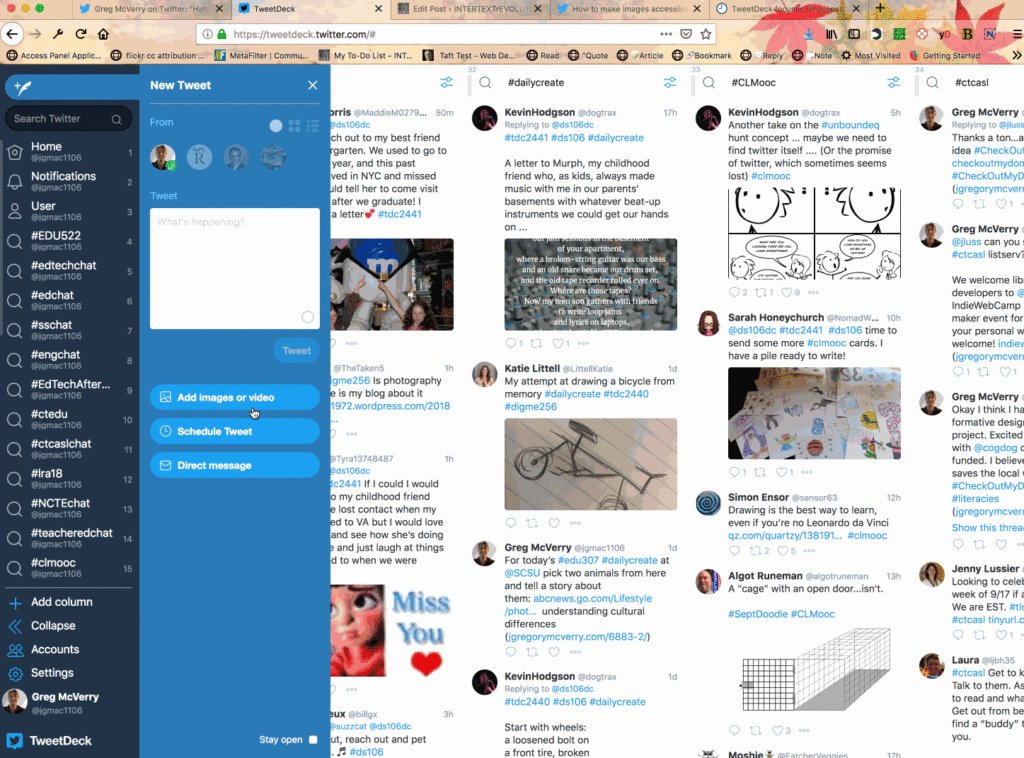Click into the "What's happening?" text box
The width and height of the screenshot is (1024, 758).
click(235, 268)
